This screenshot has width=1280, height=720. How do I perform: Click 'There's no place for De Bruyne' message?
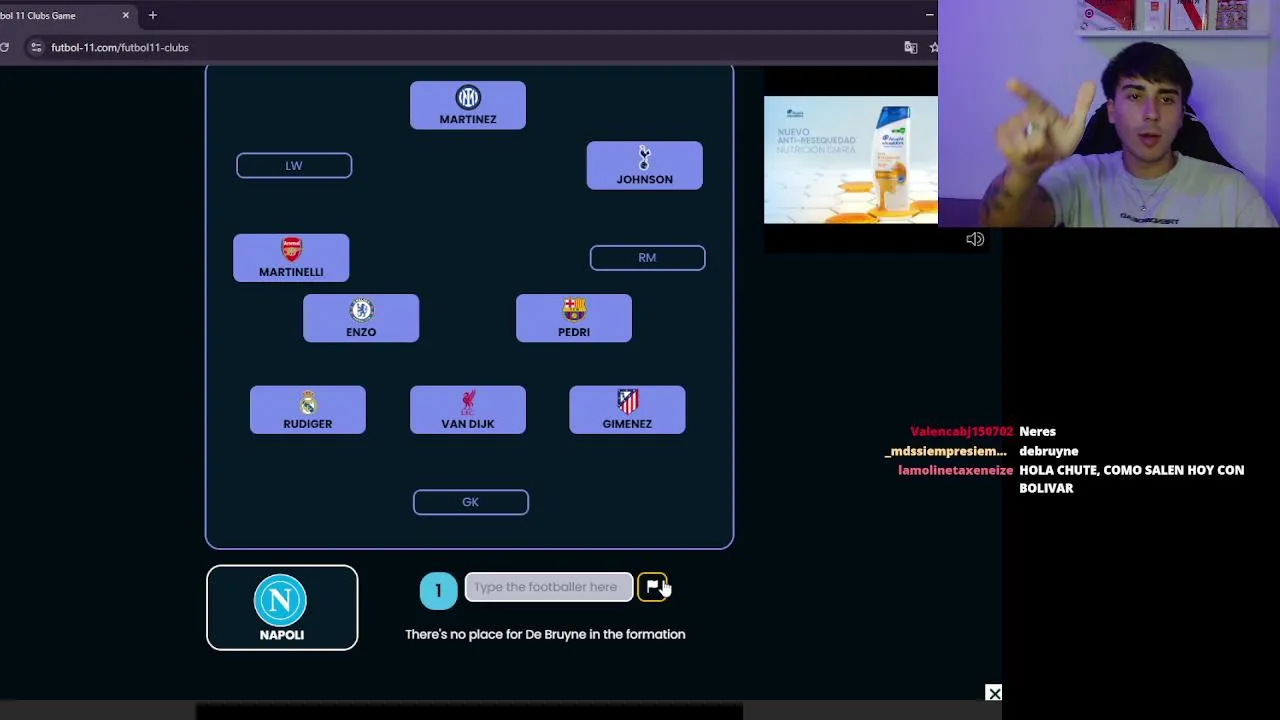pyautogui.click(x=545, y=634)
